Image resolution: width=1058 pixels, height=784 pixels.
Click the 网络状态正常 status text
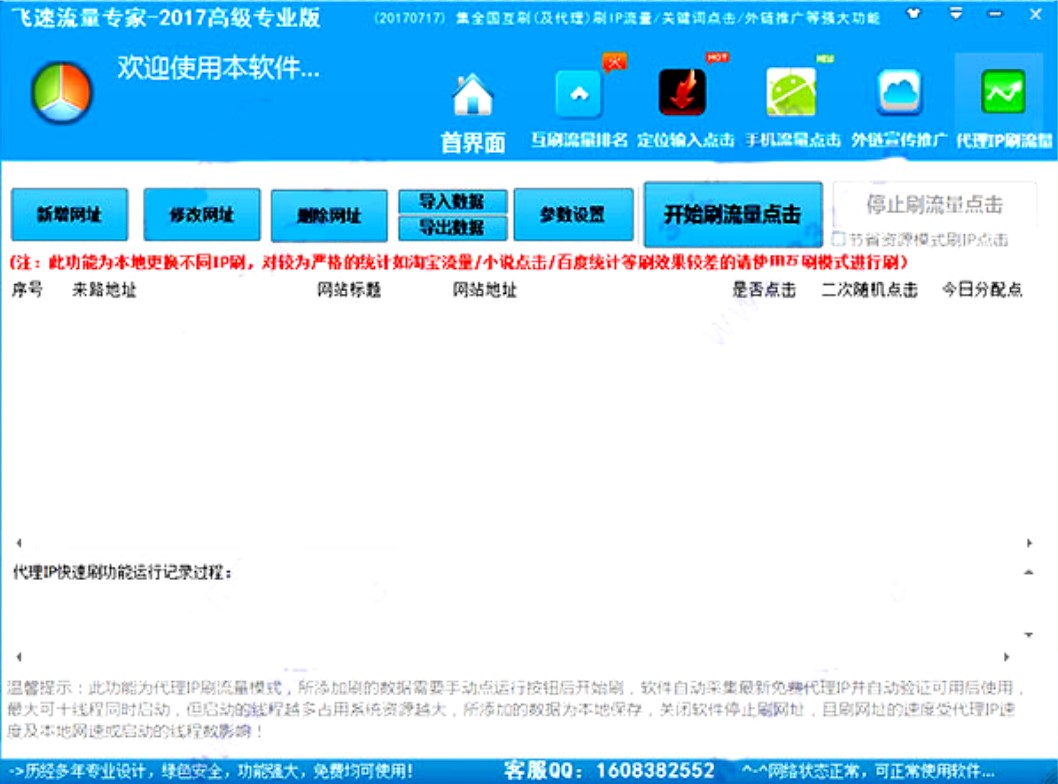pyautogui.click(x=868, y=771)
